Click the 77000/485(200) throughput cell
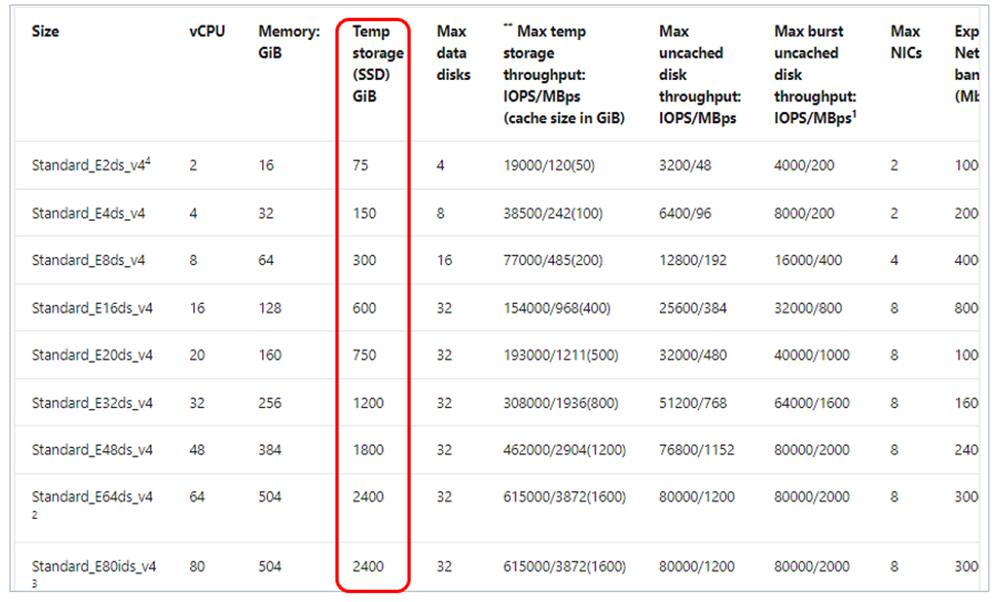The width and height of the screenshot is (999, 602). pyautogui.click(x=553, y=261)
